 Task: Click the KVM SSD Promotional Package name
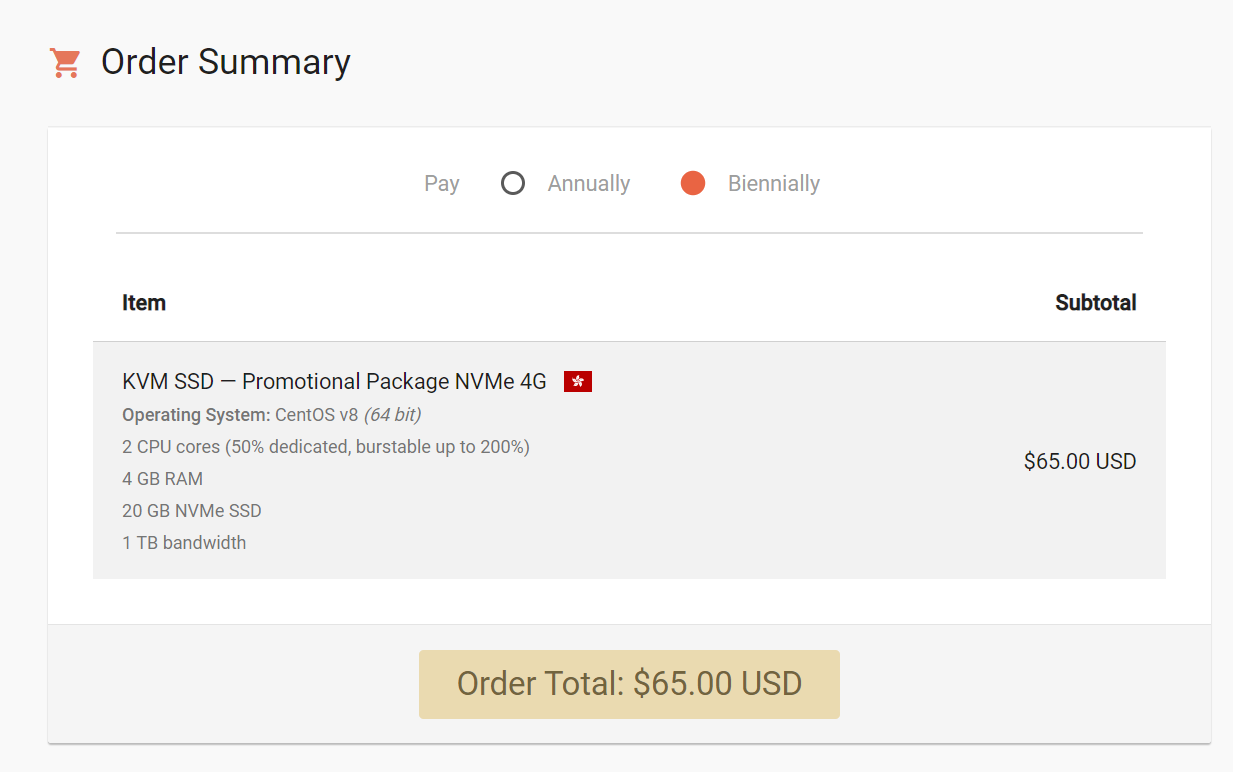(x=334, y=382)
